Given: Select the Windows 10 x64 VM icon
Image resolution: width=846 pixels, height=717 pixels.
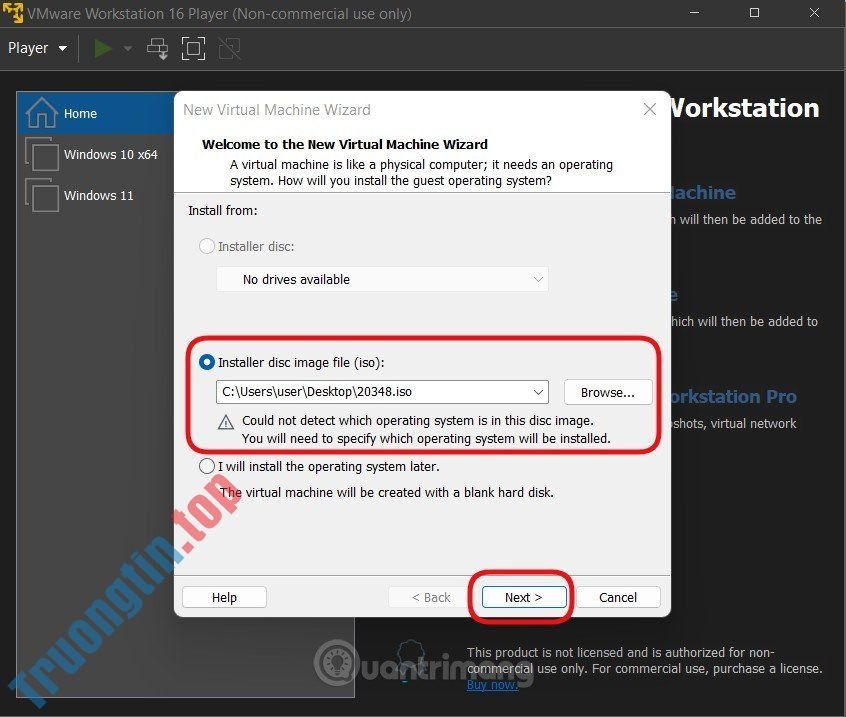Looking at the screenshot, I should coord(42,154).
